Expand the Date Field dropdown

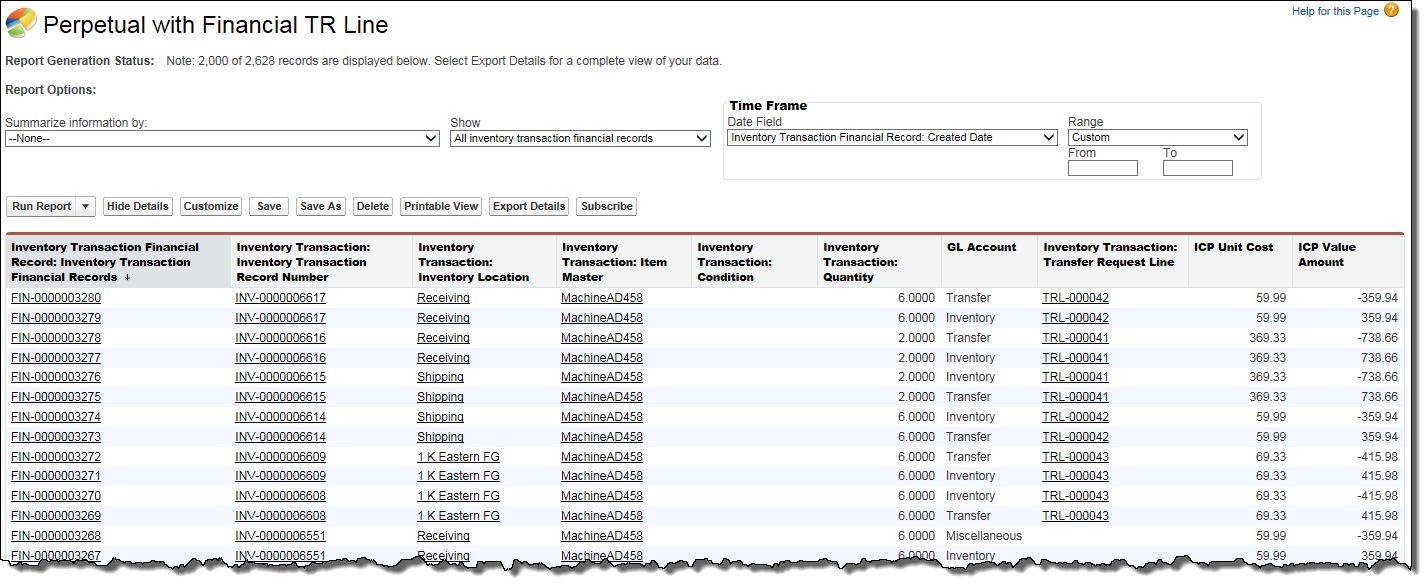892,138
